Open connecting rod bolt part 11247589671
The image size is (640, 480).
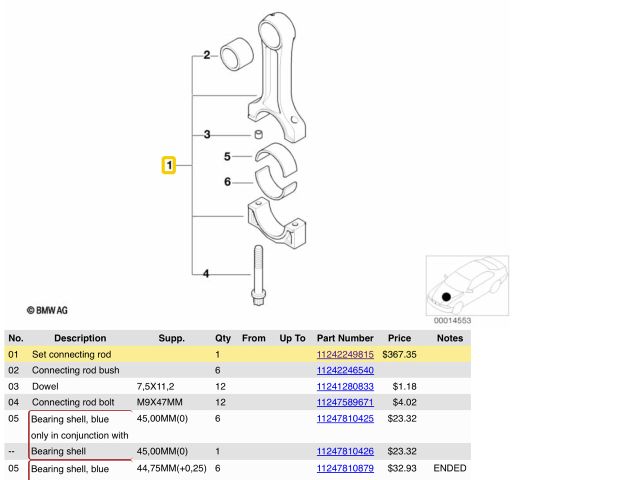344,402
